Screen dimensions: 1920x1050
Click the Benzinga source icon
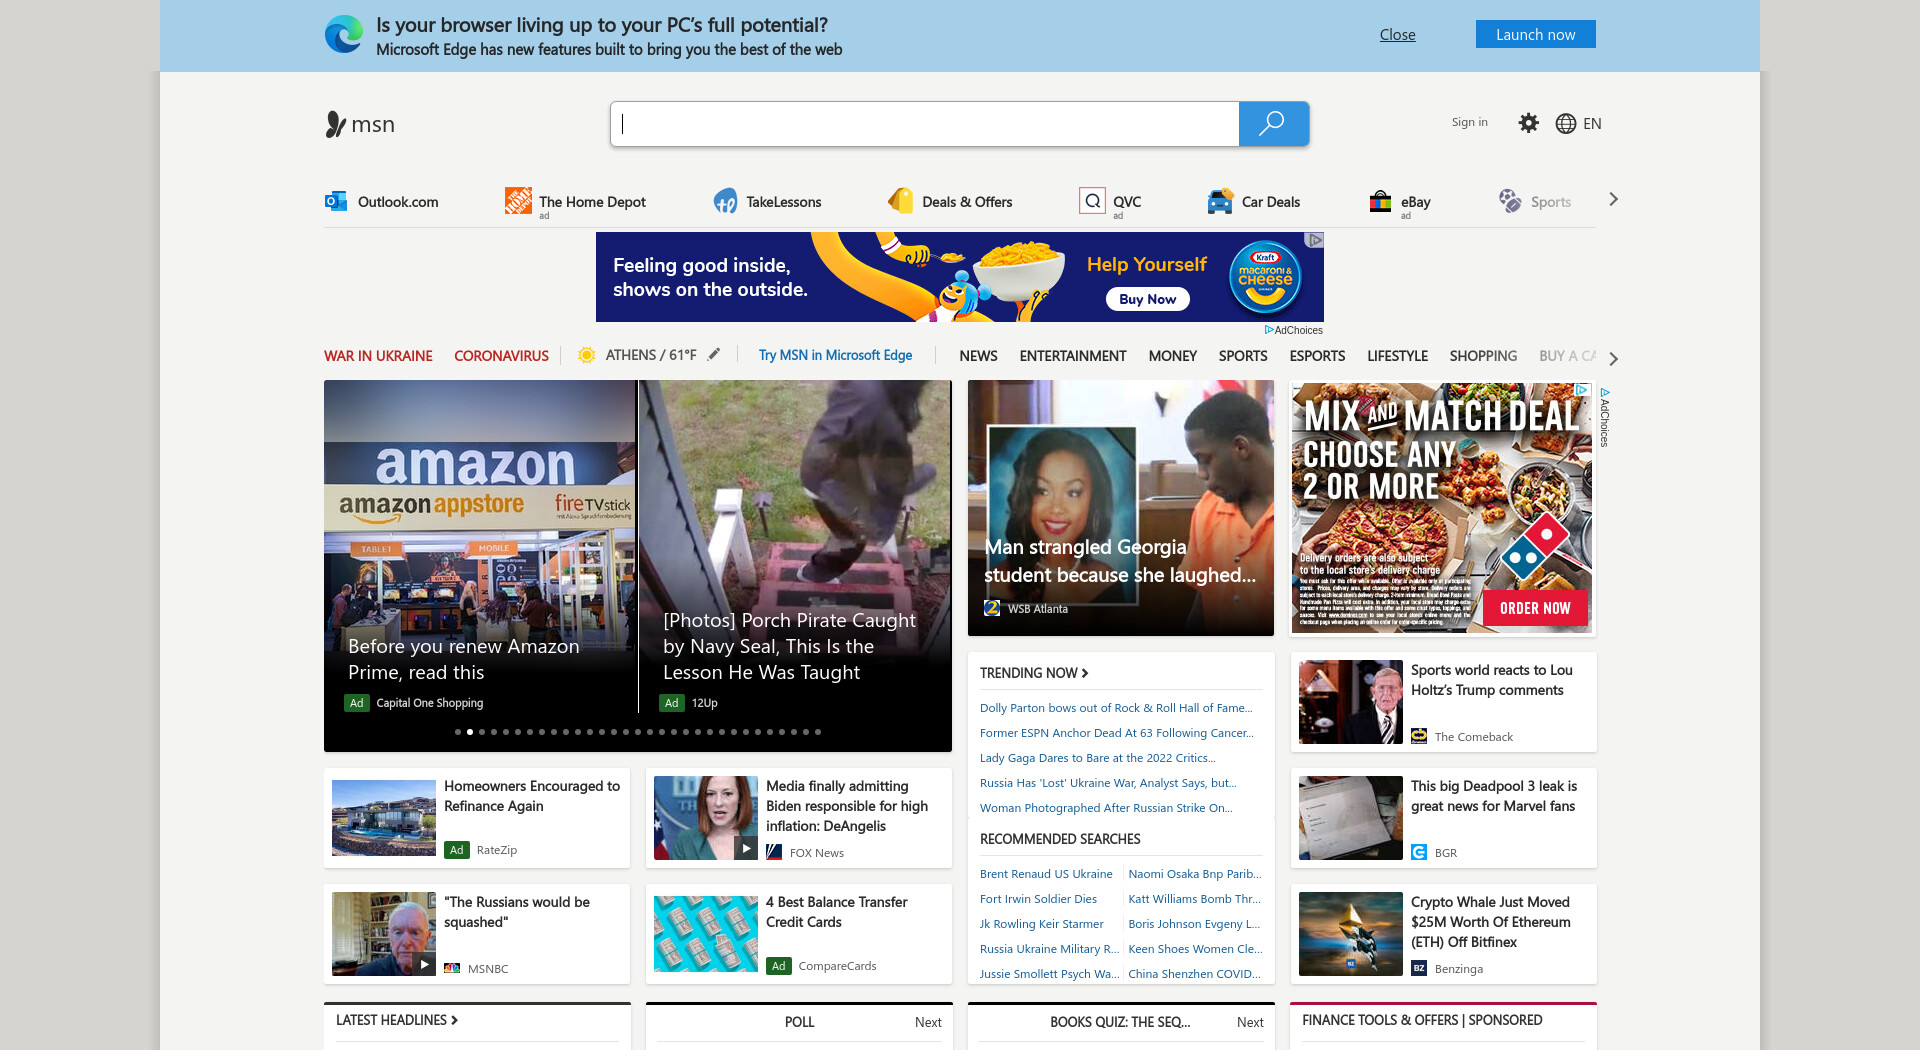(x=1419, y=968)
